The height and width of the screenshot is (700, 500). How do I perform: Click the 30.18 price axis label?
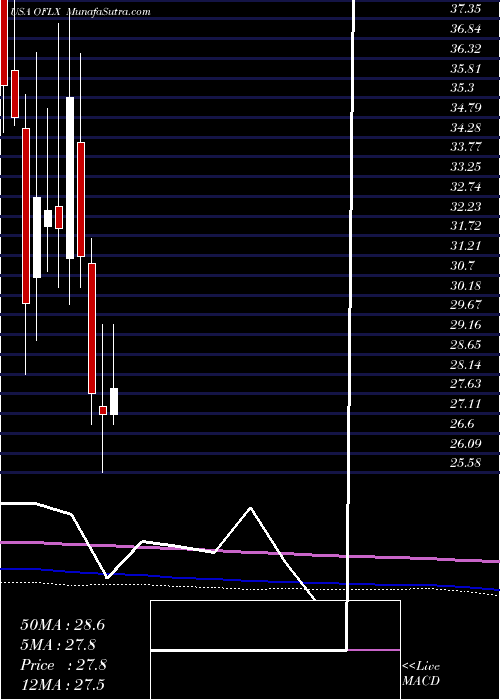[x=466, y=286]
